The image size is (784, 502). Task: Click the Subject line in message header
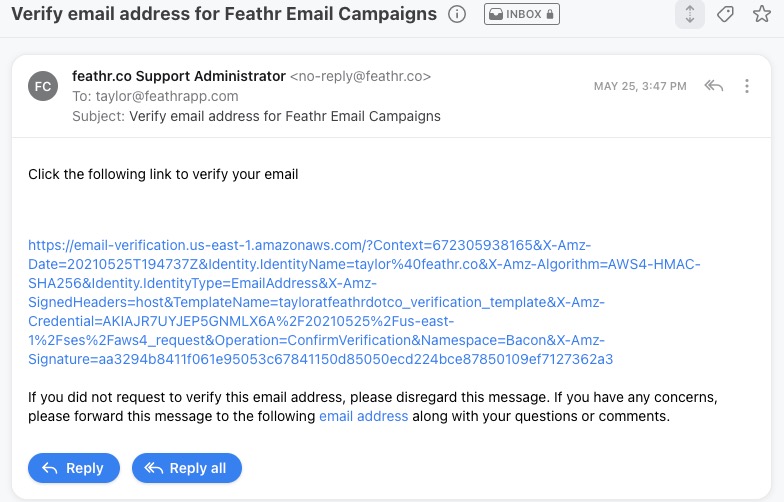click(256, 116)
